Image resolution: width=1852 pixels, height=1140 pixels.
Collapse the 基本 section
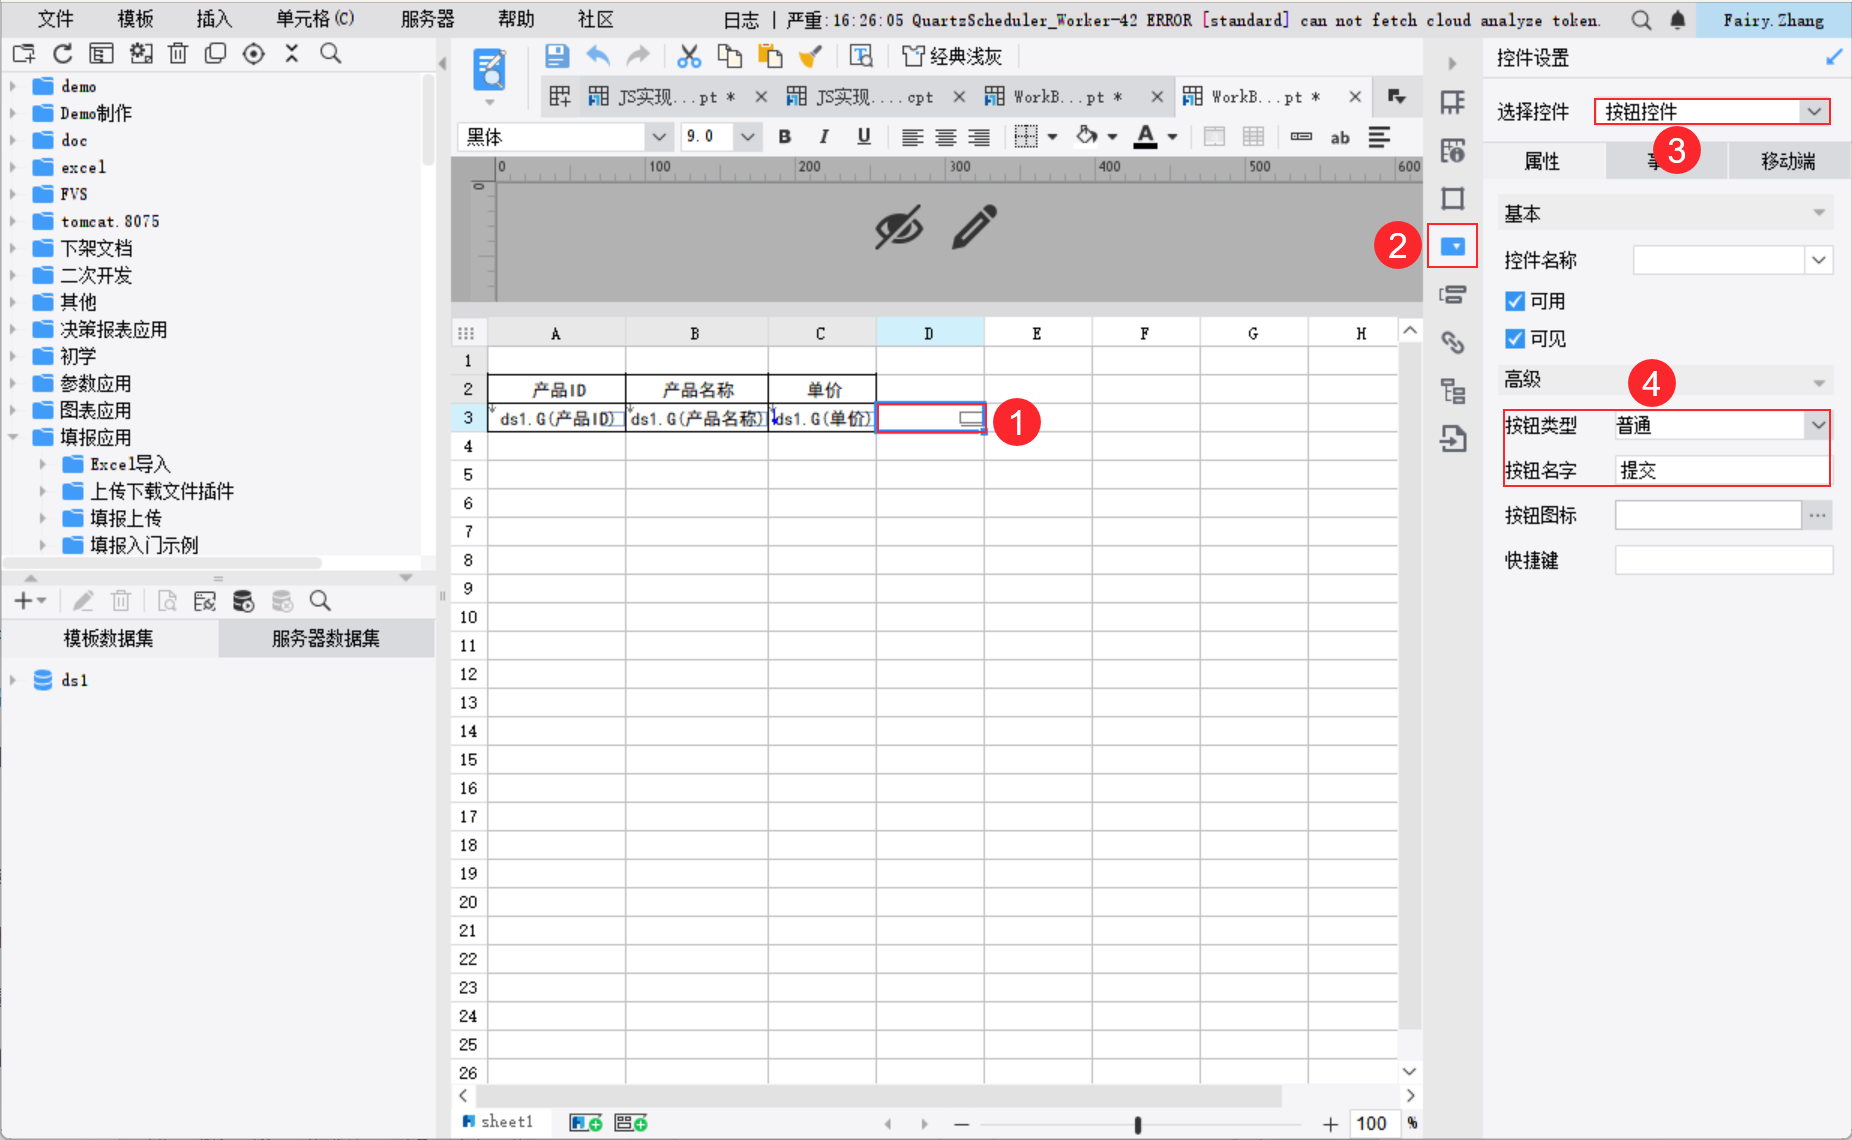pos(1819,213)
